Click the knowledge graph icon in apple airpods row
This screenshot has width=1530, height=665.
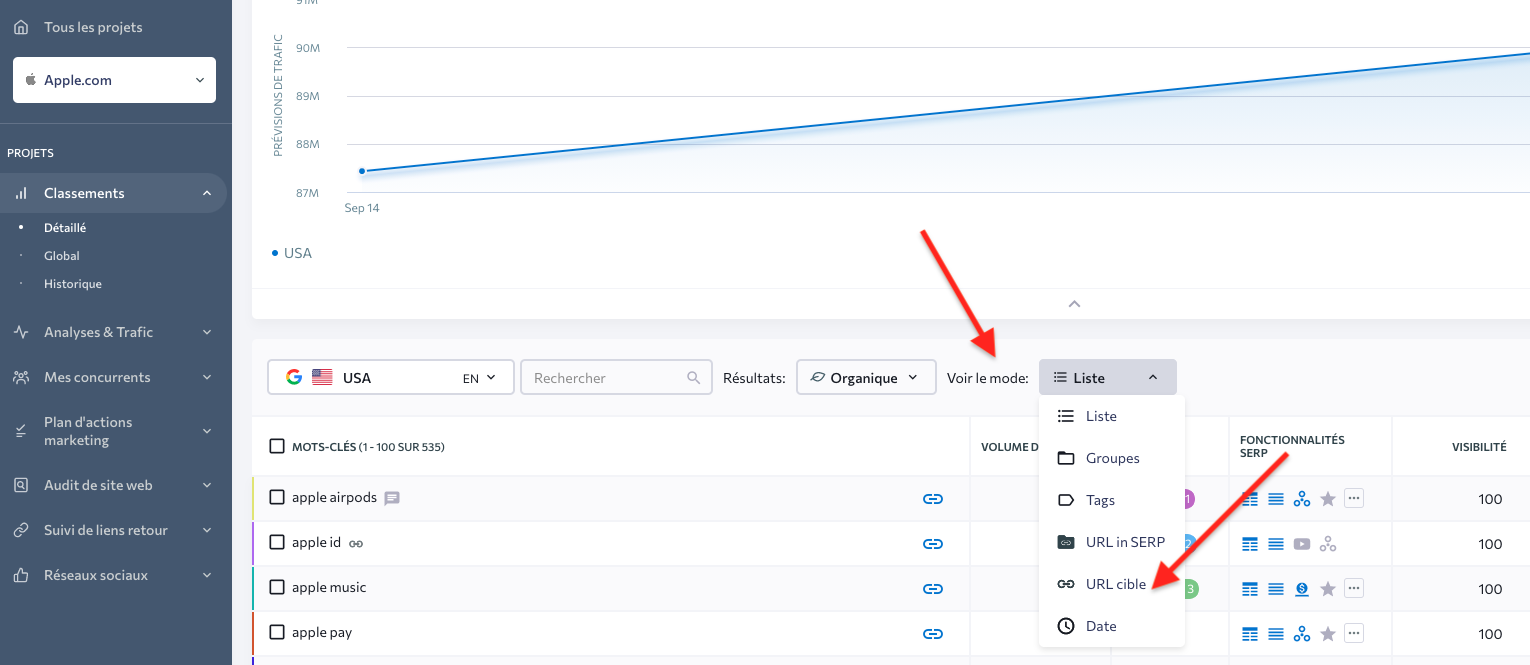pos(1302,498)
